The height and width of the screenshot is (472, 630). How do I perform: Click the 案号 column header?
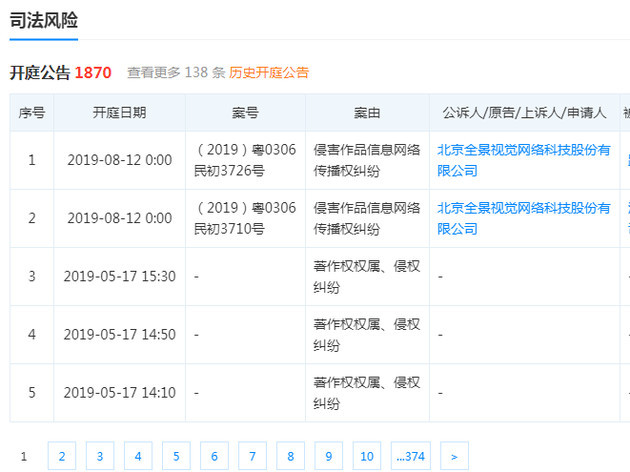(245, 113)
